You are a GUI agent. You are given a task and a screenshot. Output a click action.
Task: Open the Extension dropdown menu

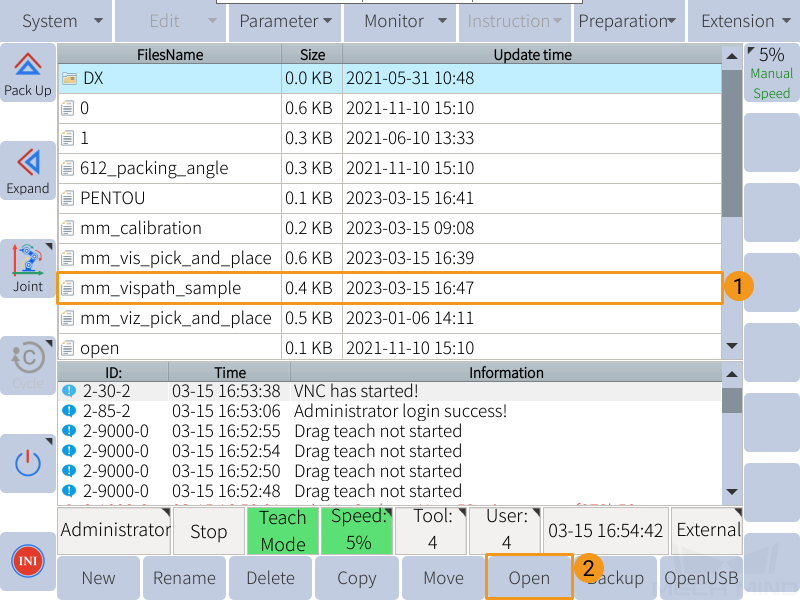click(x=744, y=21)
